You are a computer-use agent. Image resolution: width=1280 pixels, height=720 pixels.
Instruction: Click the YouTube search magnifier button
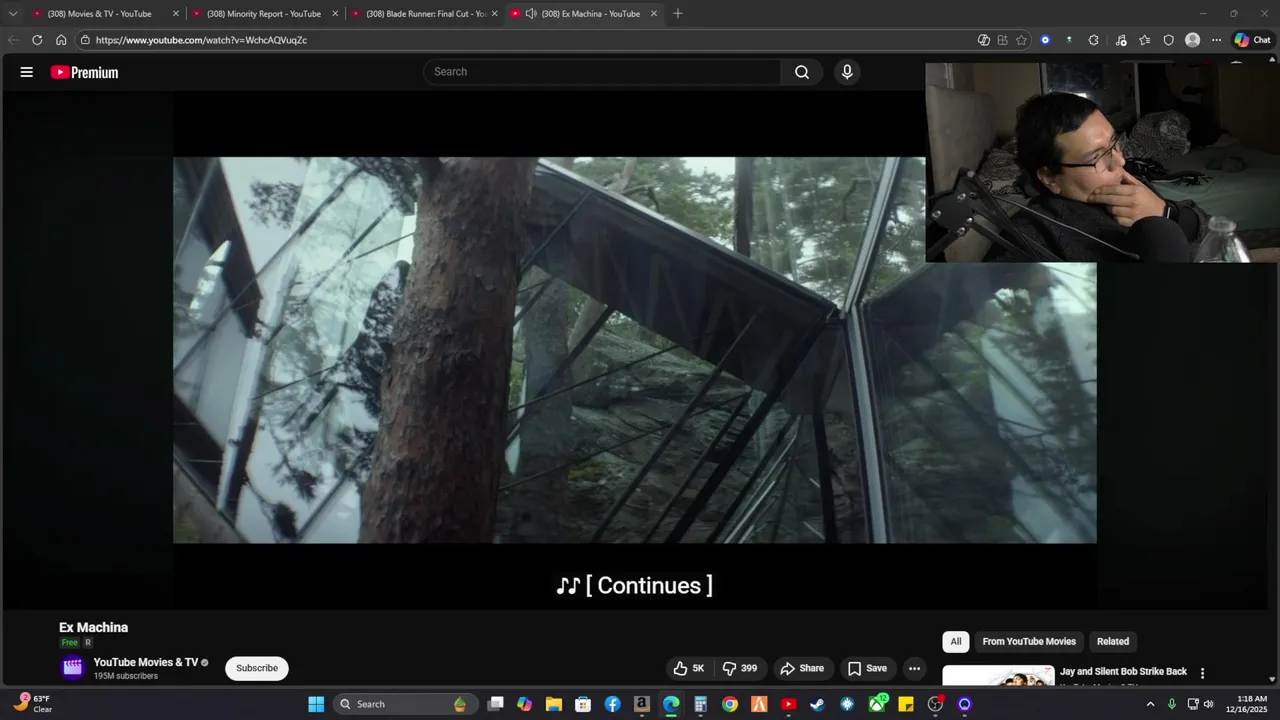click(802, 72)
